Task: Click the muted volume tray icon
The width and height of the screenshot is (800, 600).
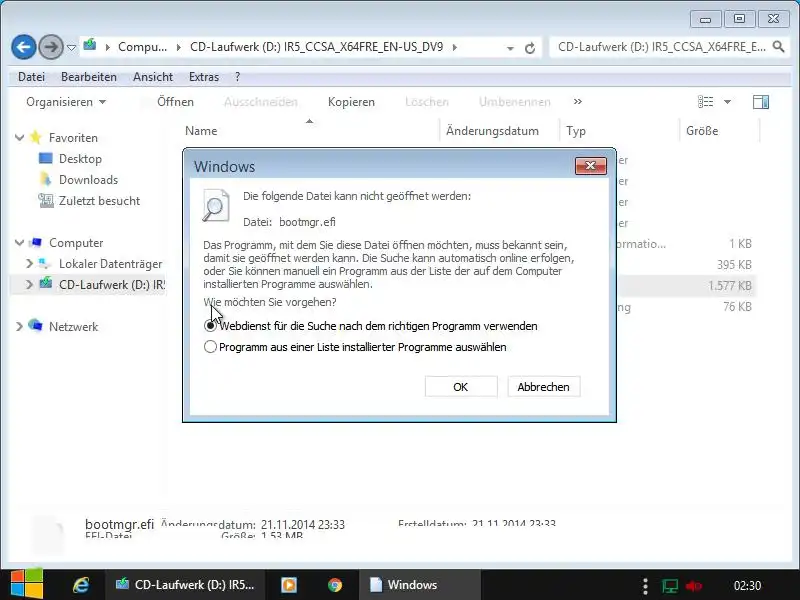Action: pos(694,586)
